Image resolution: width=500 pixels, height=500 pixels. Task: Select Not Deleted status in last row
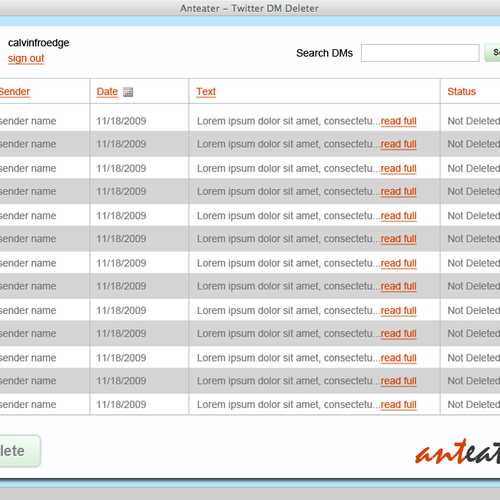tap(474, 404)
